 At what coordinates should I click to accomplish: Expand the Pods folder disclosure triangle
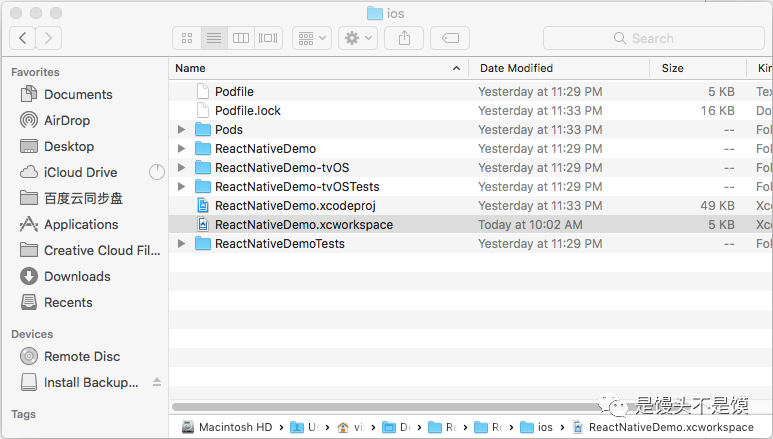[x=181, y=130]
